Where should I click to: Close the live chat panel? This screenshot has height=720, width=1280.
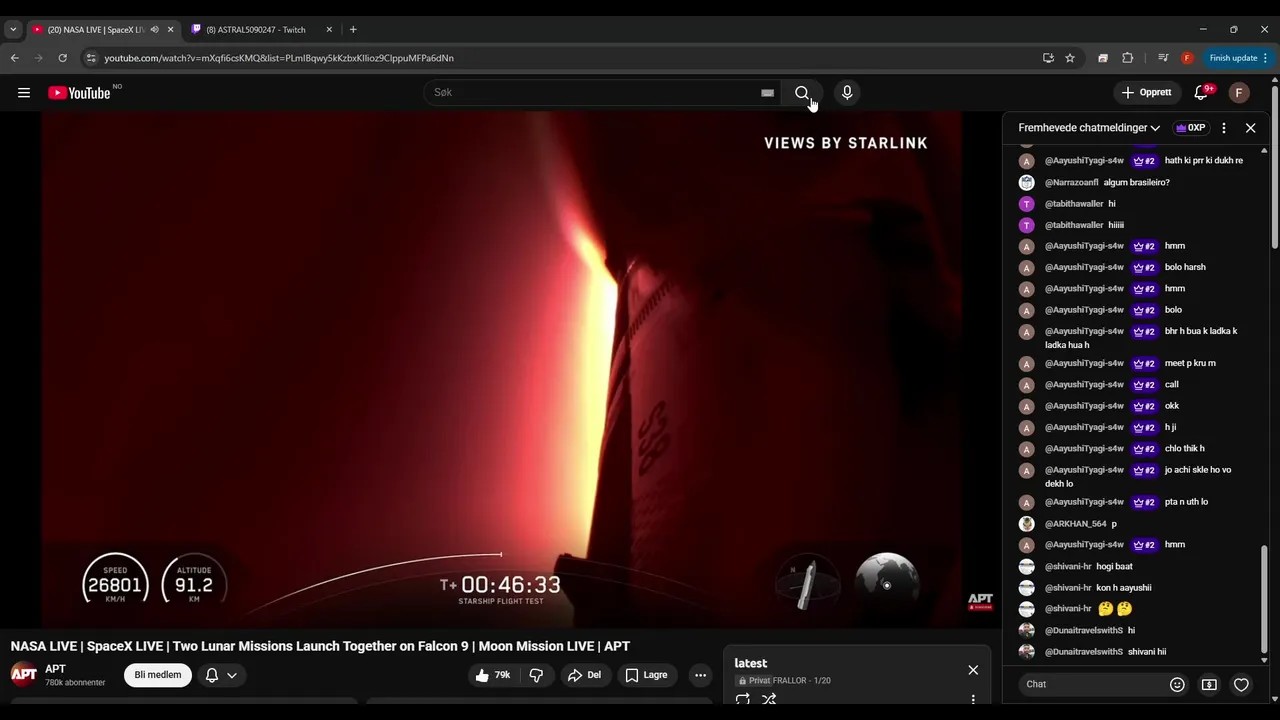1250,128
